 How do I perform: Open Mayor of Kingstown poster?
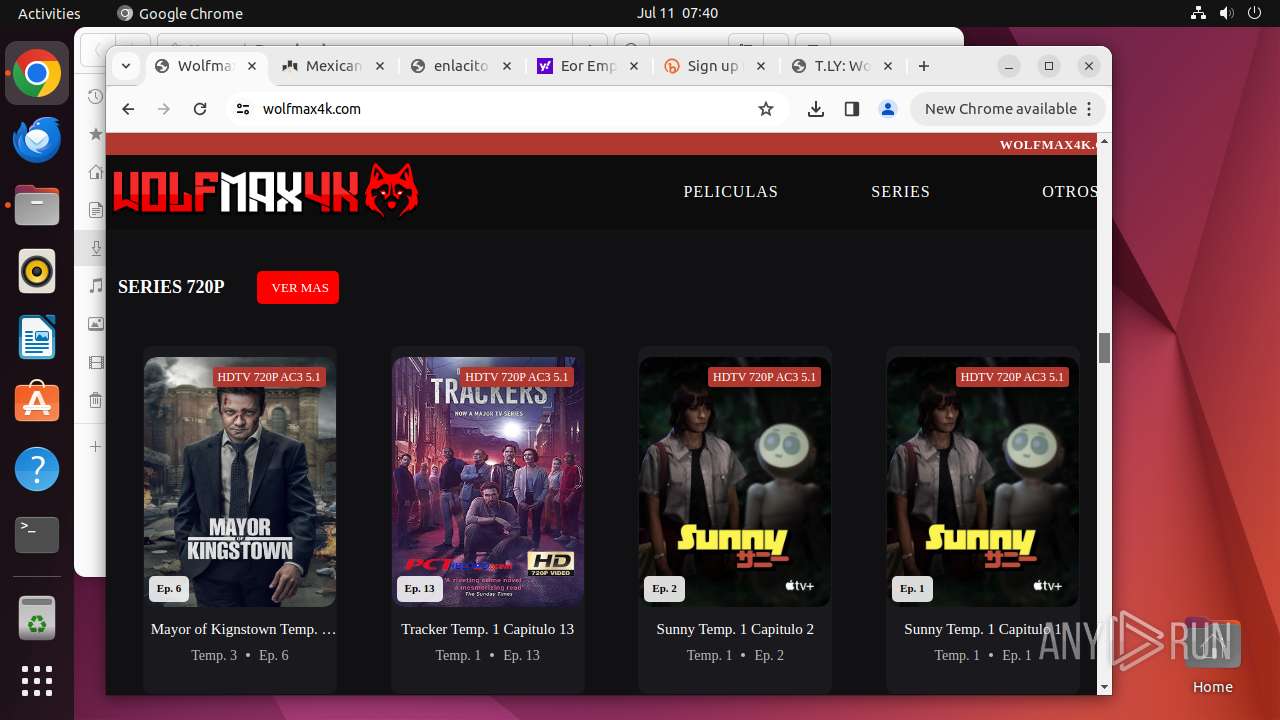[240, 482]
